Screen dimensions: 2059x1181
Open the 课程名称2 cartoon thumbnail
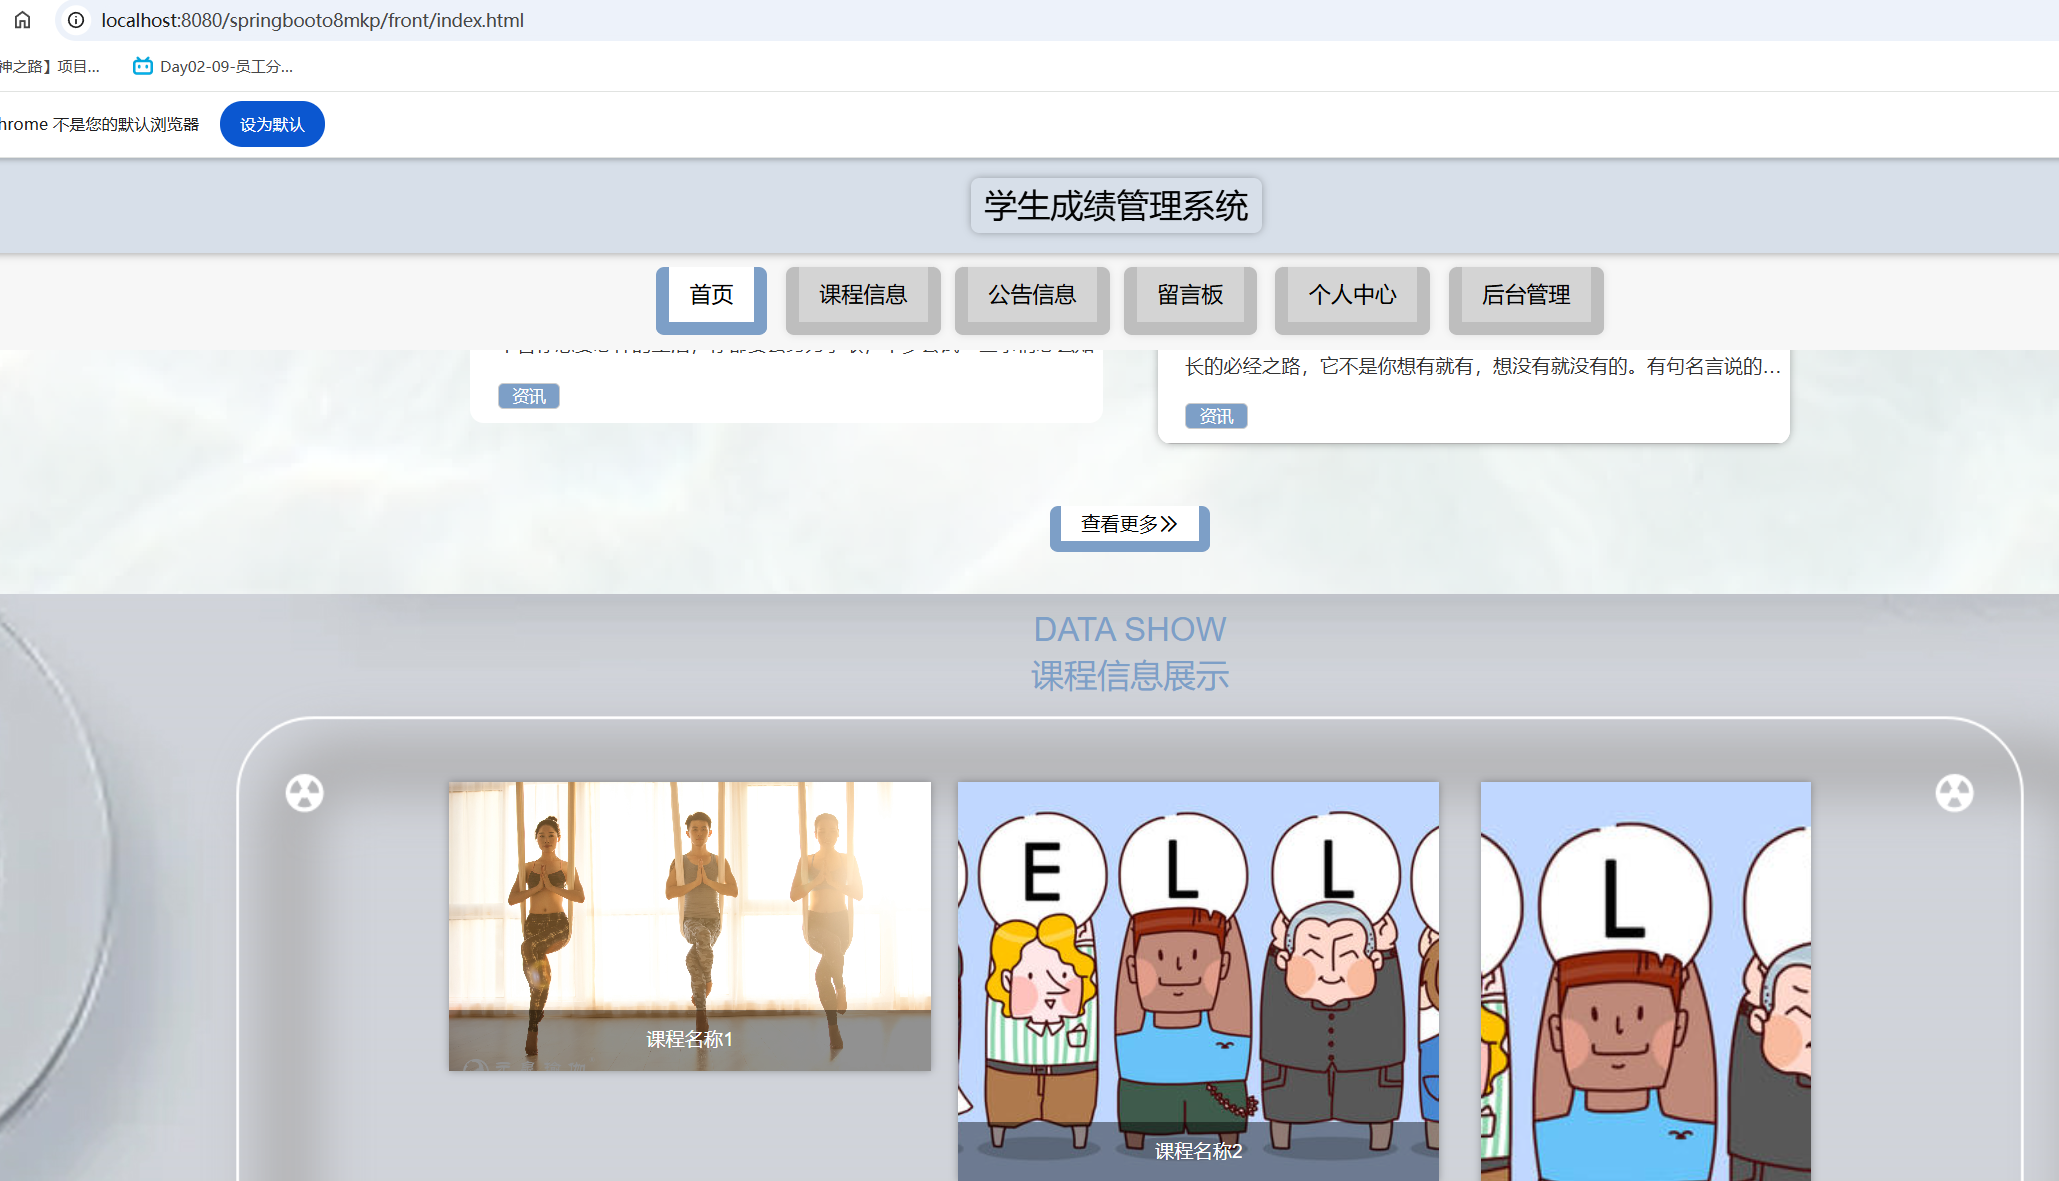pyautogui.click(x=1198, y=980)
